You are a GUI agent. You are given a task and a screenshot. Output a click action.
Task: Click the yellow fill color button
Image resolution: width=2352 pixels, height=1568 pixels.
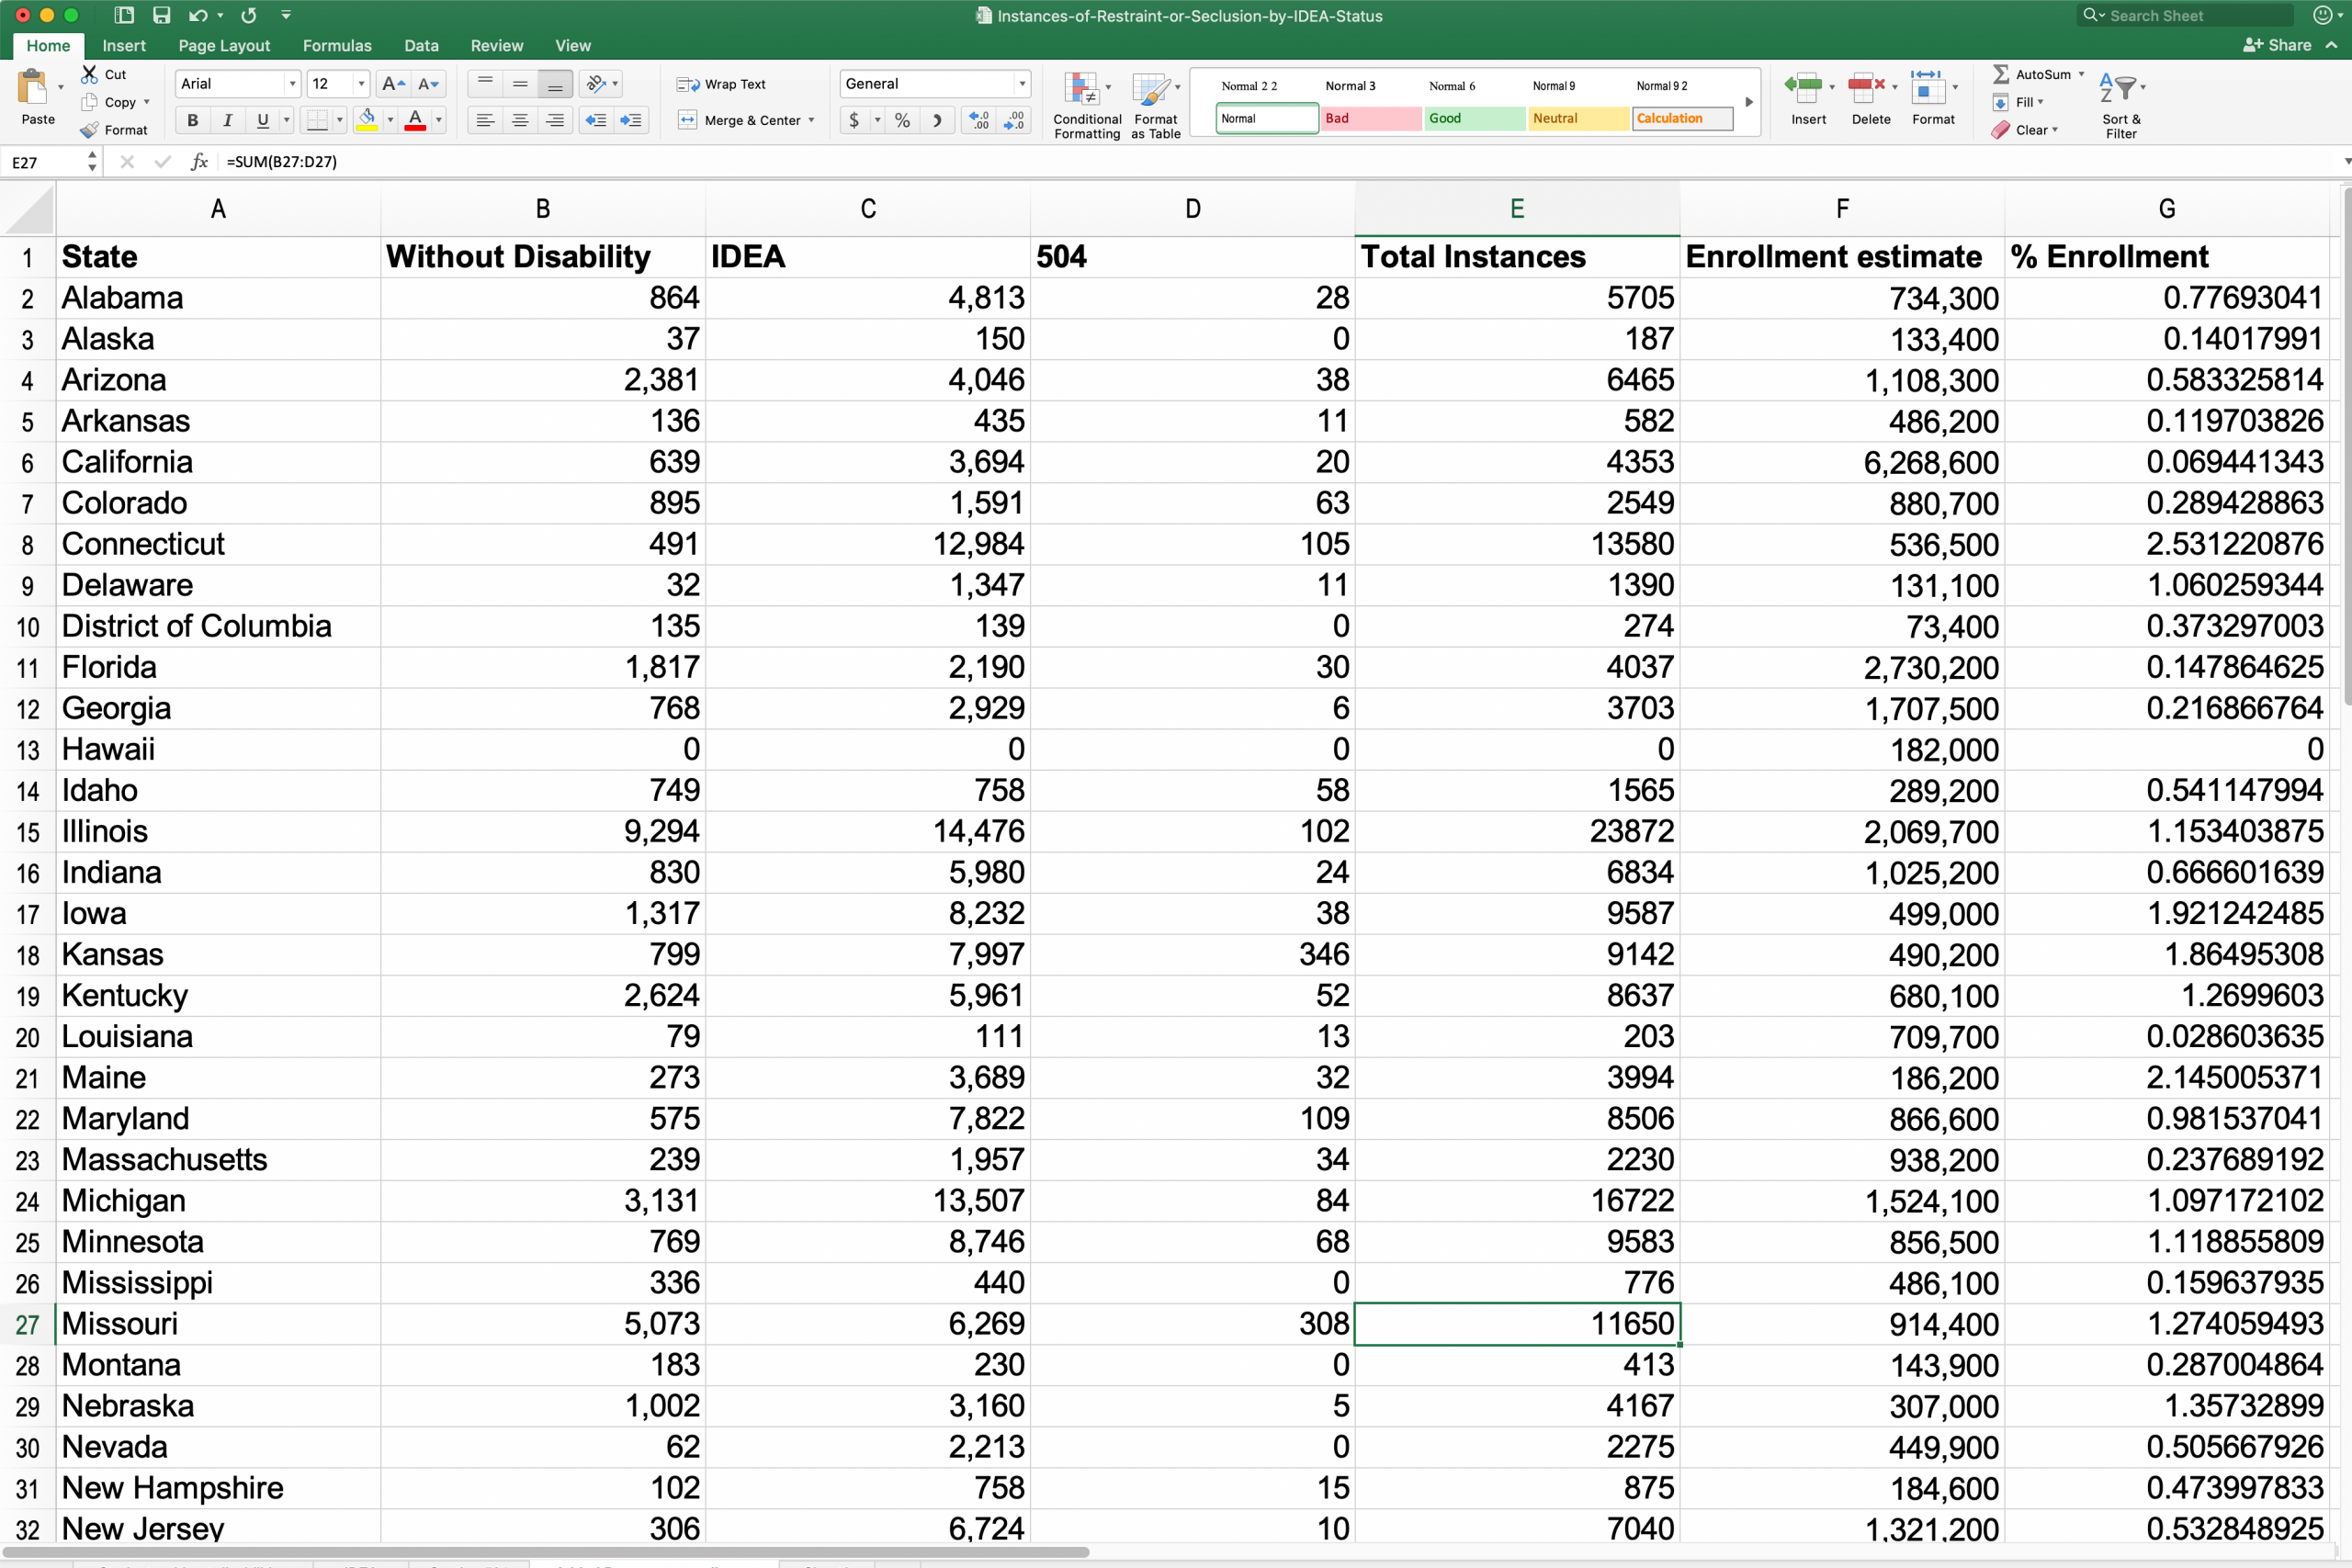pyautogui.click(x=367, y=120)
